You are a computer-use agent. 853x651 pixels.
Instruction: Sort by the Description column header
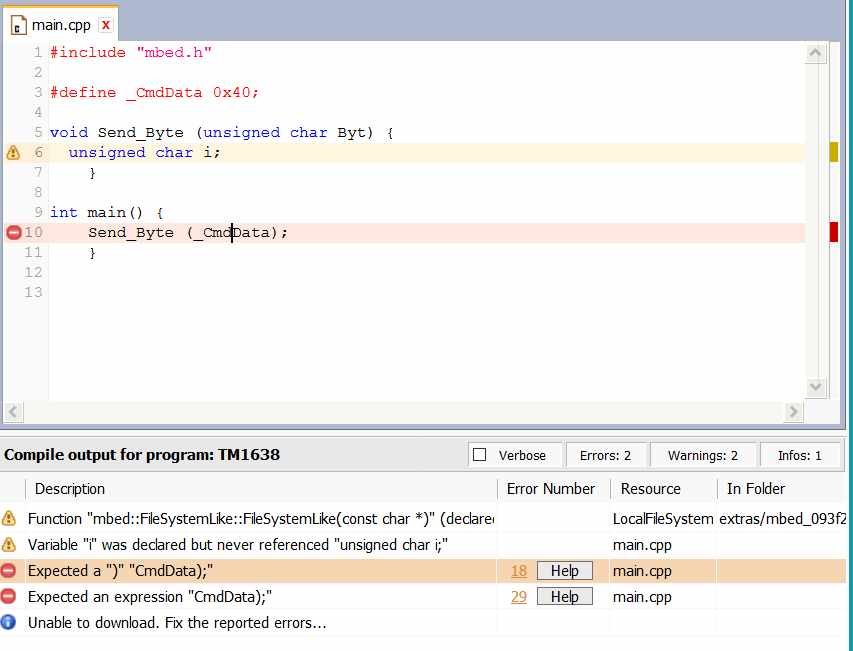pyautogui.click(x=70, y=489)
